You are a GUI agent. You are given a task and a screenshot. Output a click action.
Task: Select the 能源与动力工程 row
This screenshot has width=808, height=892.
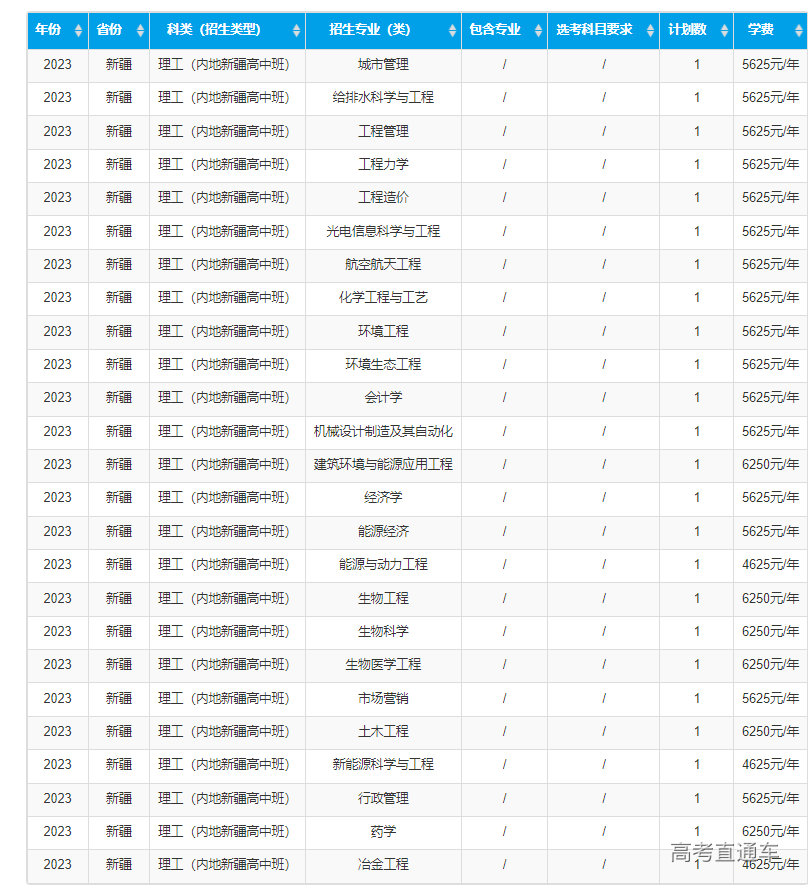pos(383,564)
